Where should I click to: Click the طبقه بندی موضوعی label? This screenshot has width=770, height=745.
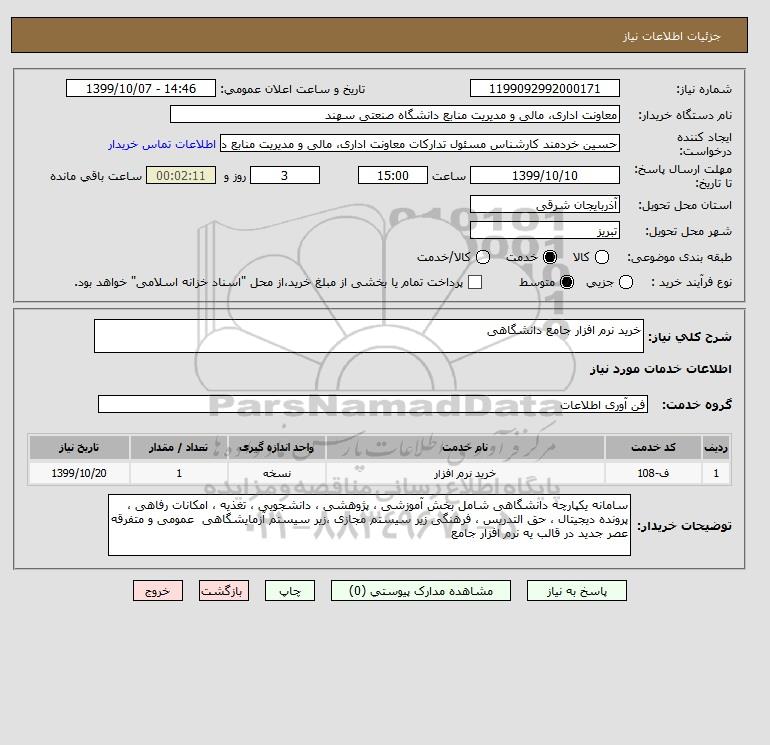(x=679, y=257)
